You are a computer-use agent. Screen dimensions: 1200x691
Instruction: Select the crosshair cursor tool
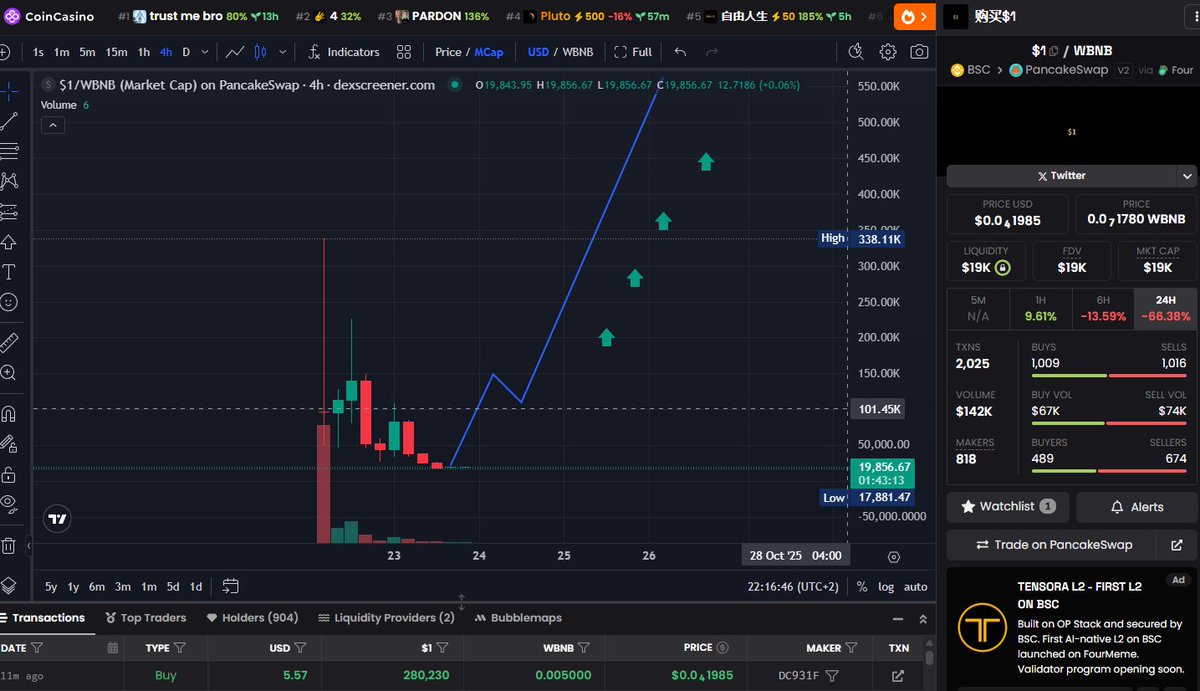pyautogui.click(x=9, y=91)
